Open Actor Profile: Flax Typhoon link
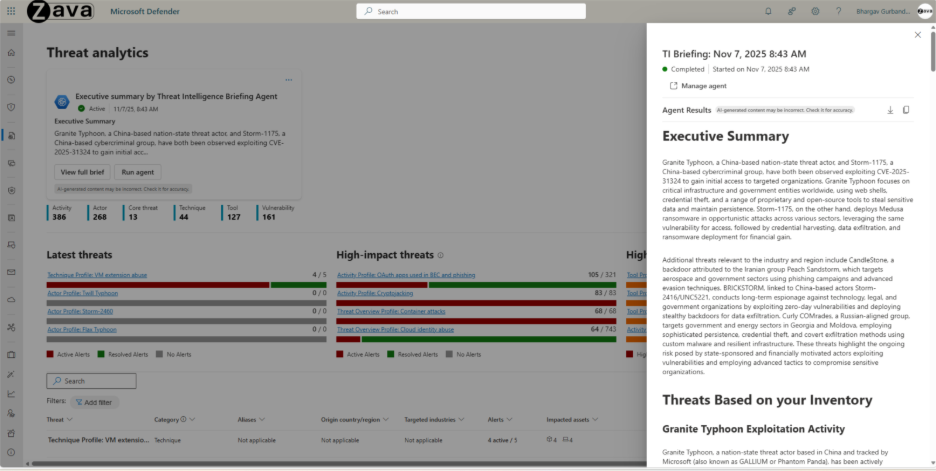The image size is (936, 471). tap(82, 330)
